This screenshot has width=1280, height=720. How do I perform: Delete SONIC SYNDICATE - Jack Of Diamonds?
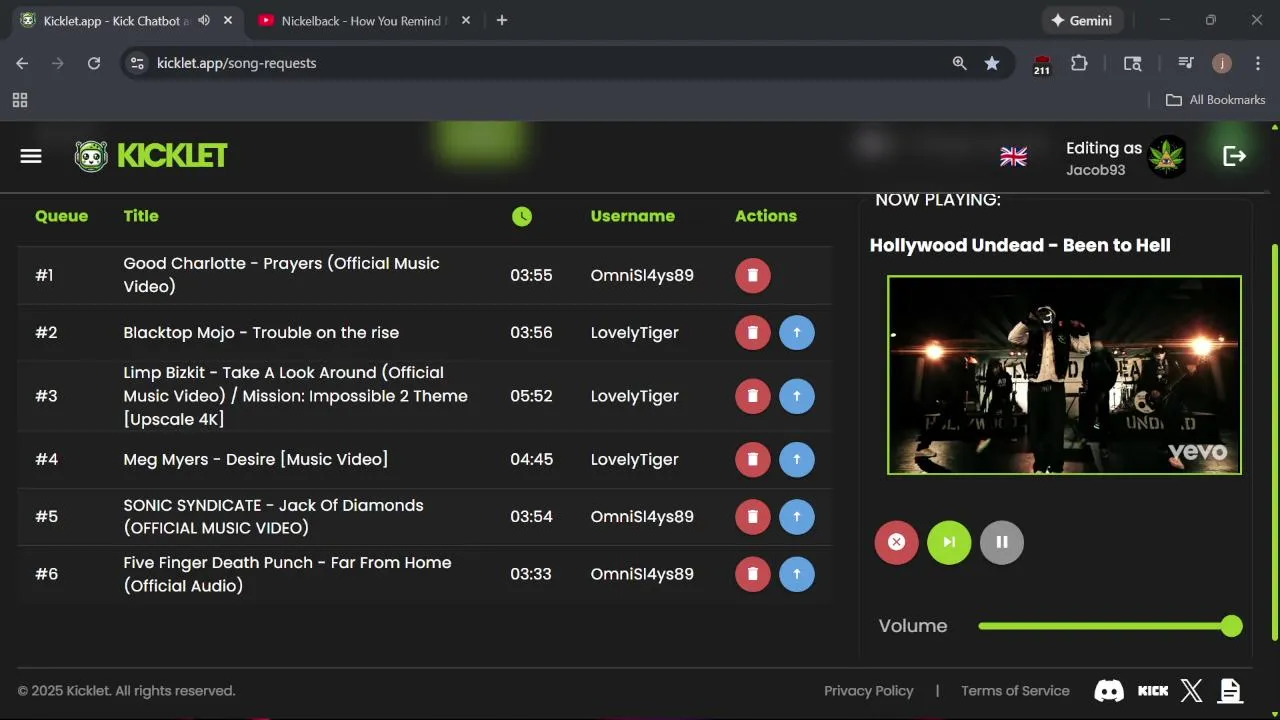753,517
